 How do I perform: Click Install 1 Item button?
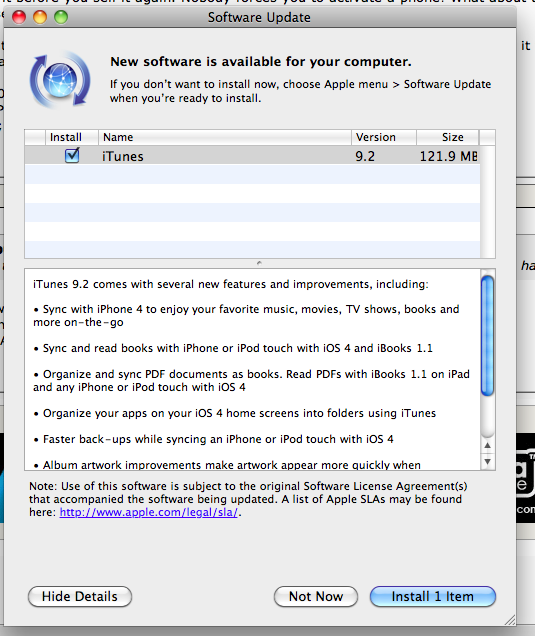(432, 597)
